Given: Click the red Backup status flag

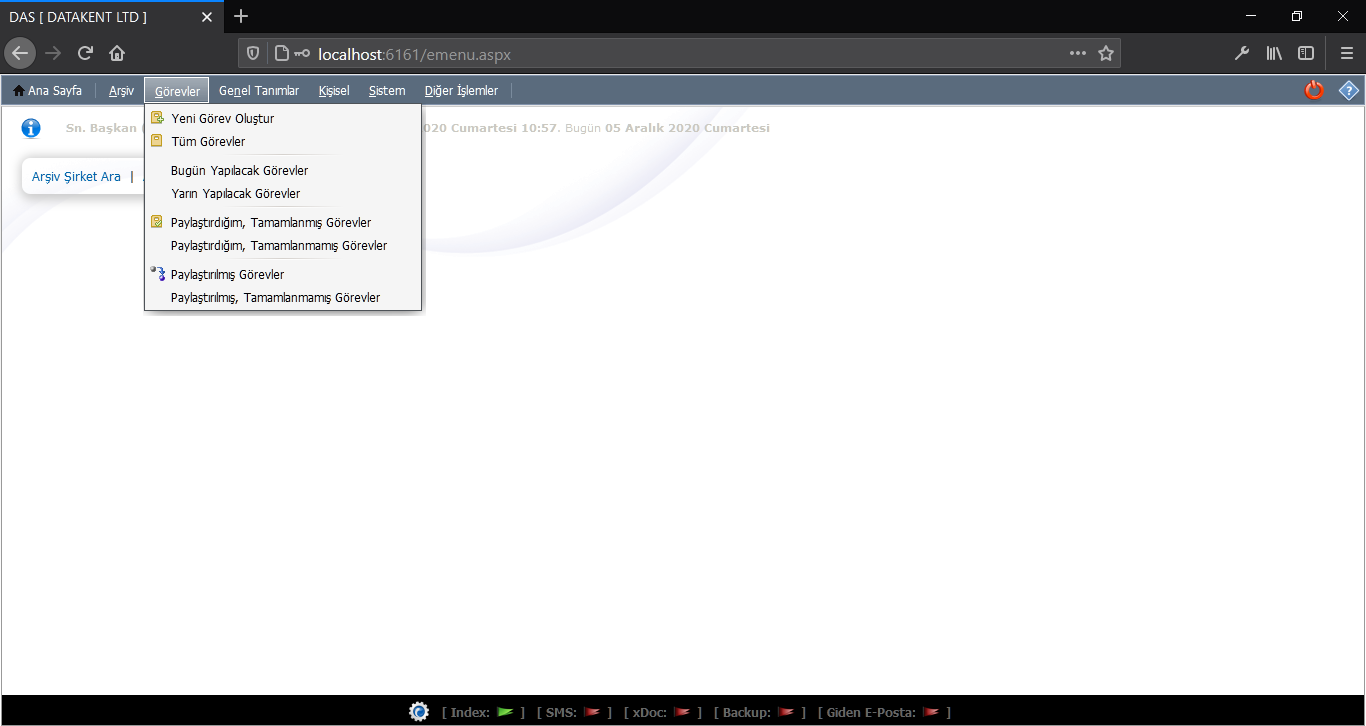Looking at the screenshot, I should [786, 712].
